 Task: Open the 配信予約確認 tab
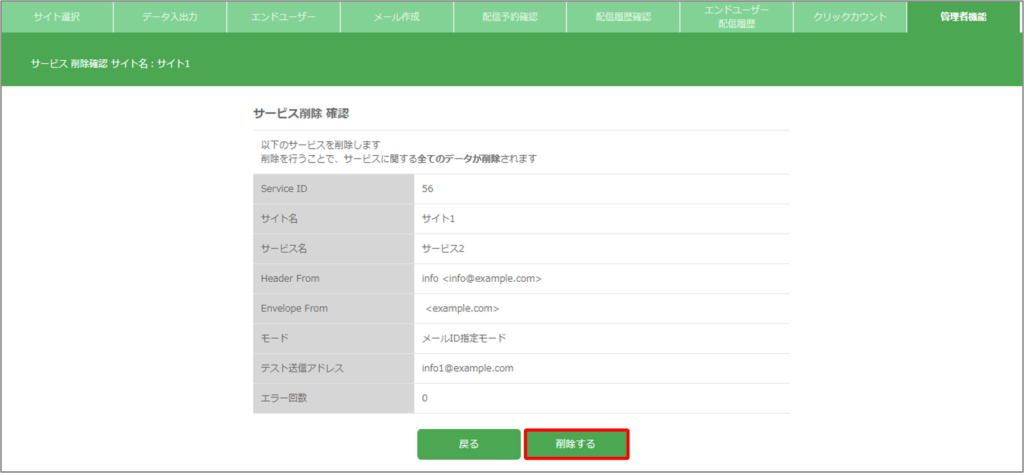[510, 17]
